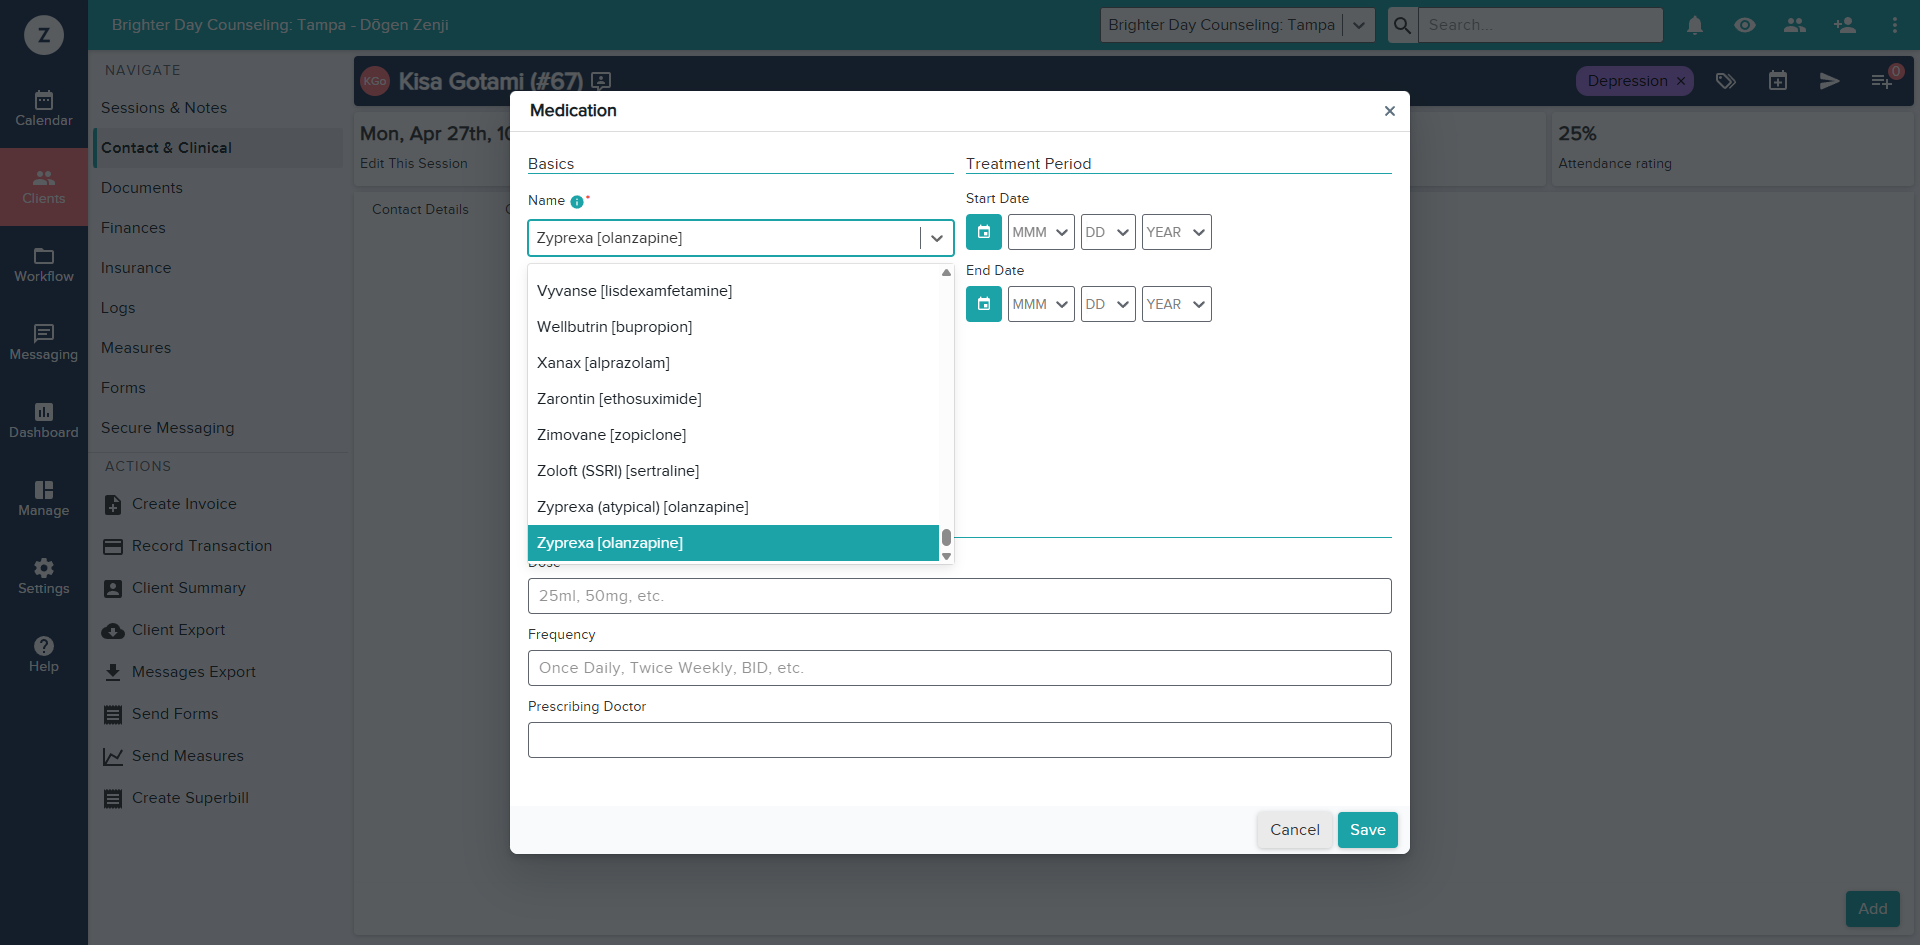Image resolution: width=1920 pixels, height=945 pixels.
Task: Click the user avatar Z icon
Action: tap(44, 35)
